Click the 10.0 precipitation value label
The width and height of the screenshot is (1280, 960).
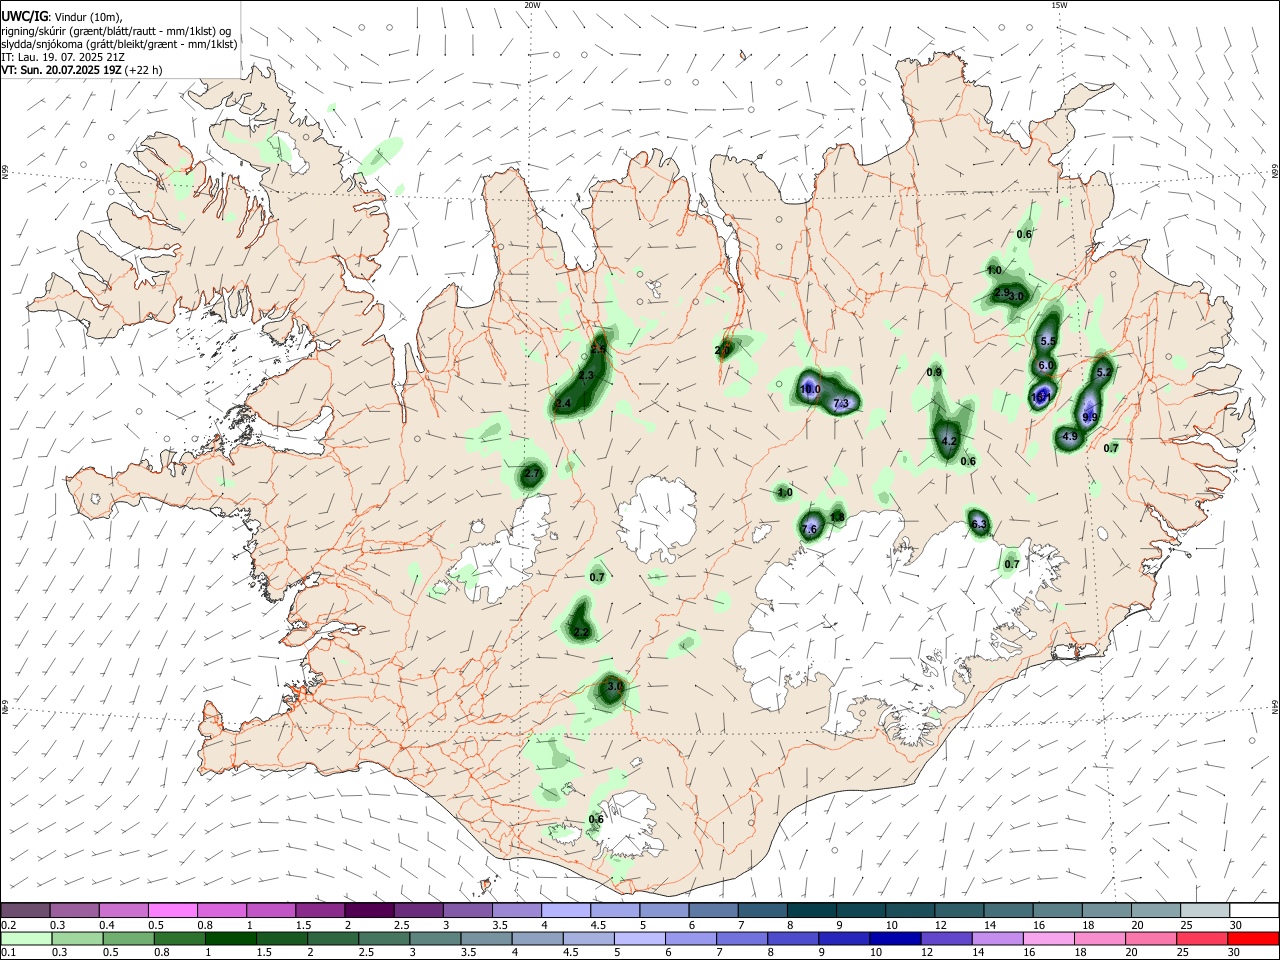(810, 390)
